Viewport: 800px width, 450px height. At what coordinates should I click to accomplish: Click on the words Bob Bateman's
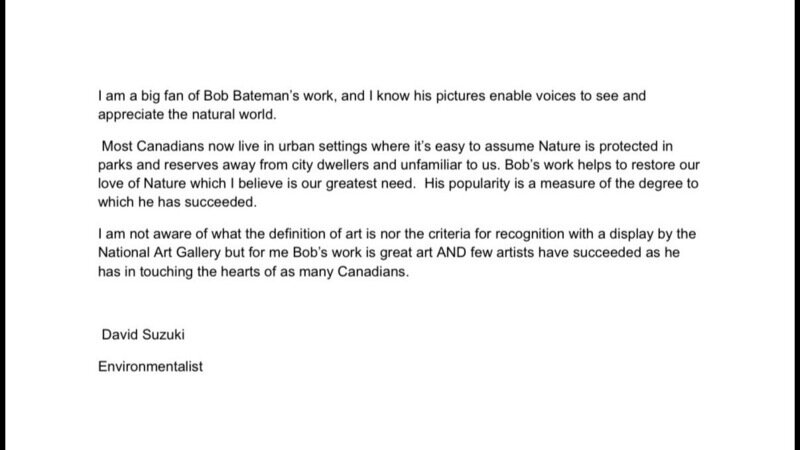click(252, 96)
